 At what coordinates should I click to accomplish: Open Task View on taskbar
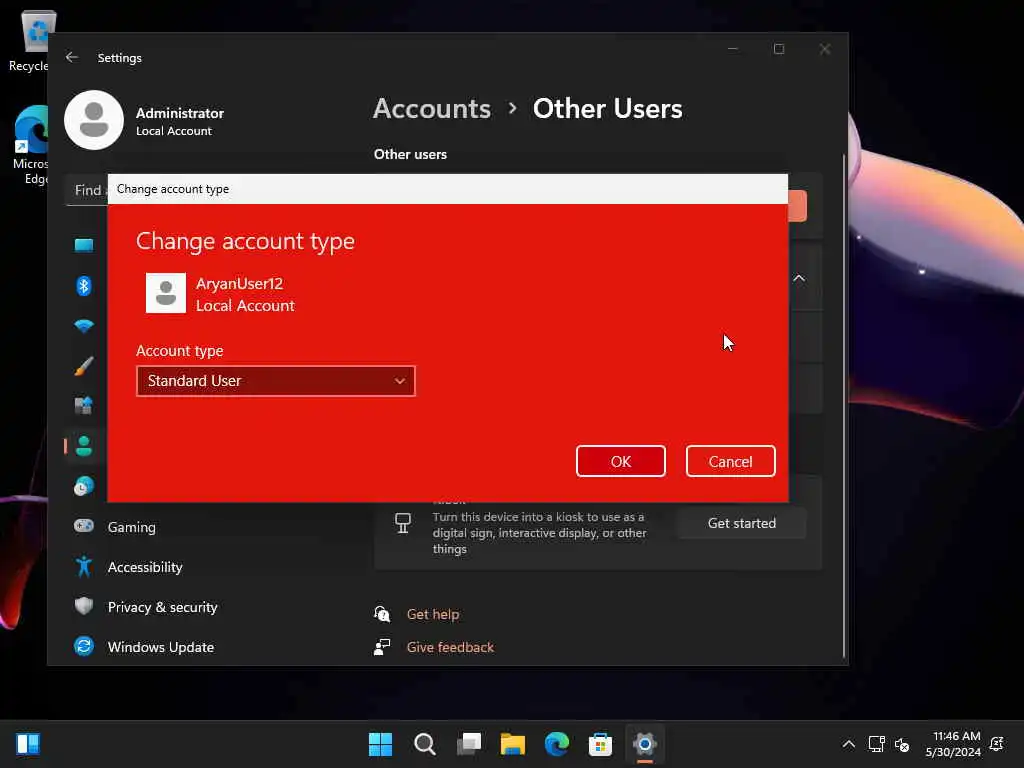coord(469,744)
